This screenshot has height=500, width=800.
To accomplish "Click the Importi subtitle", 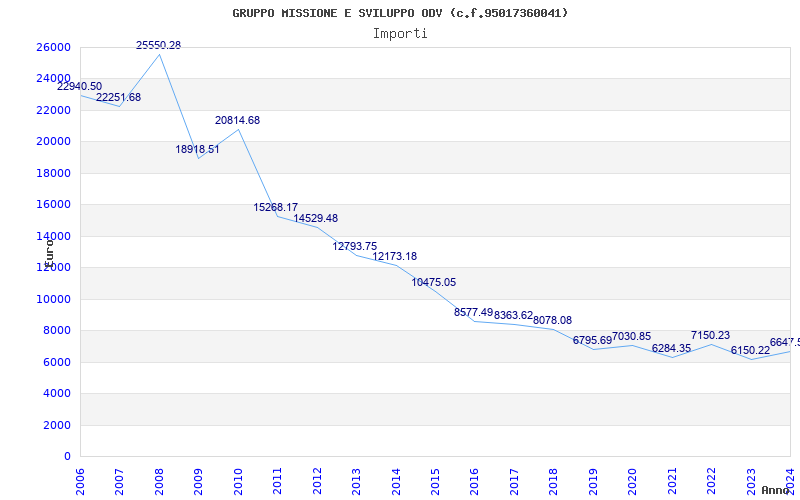I will (x=400, y=34).
